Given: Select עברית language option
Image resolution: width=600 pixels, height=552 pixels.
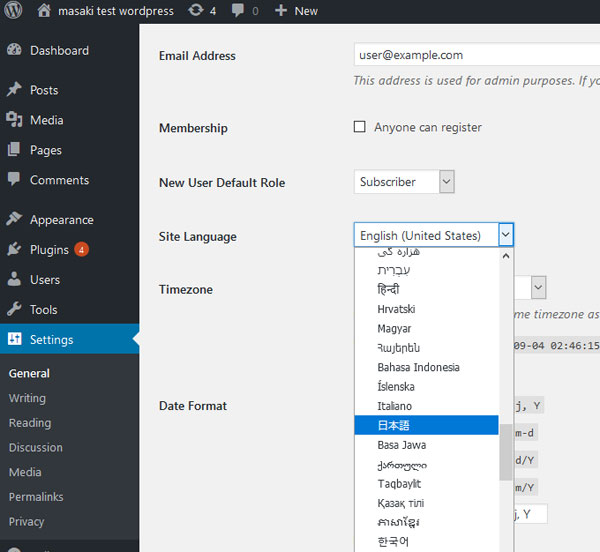Looking at the screenshot, I should pyautogui.click(x=426, y=270).
